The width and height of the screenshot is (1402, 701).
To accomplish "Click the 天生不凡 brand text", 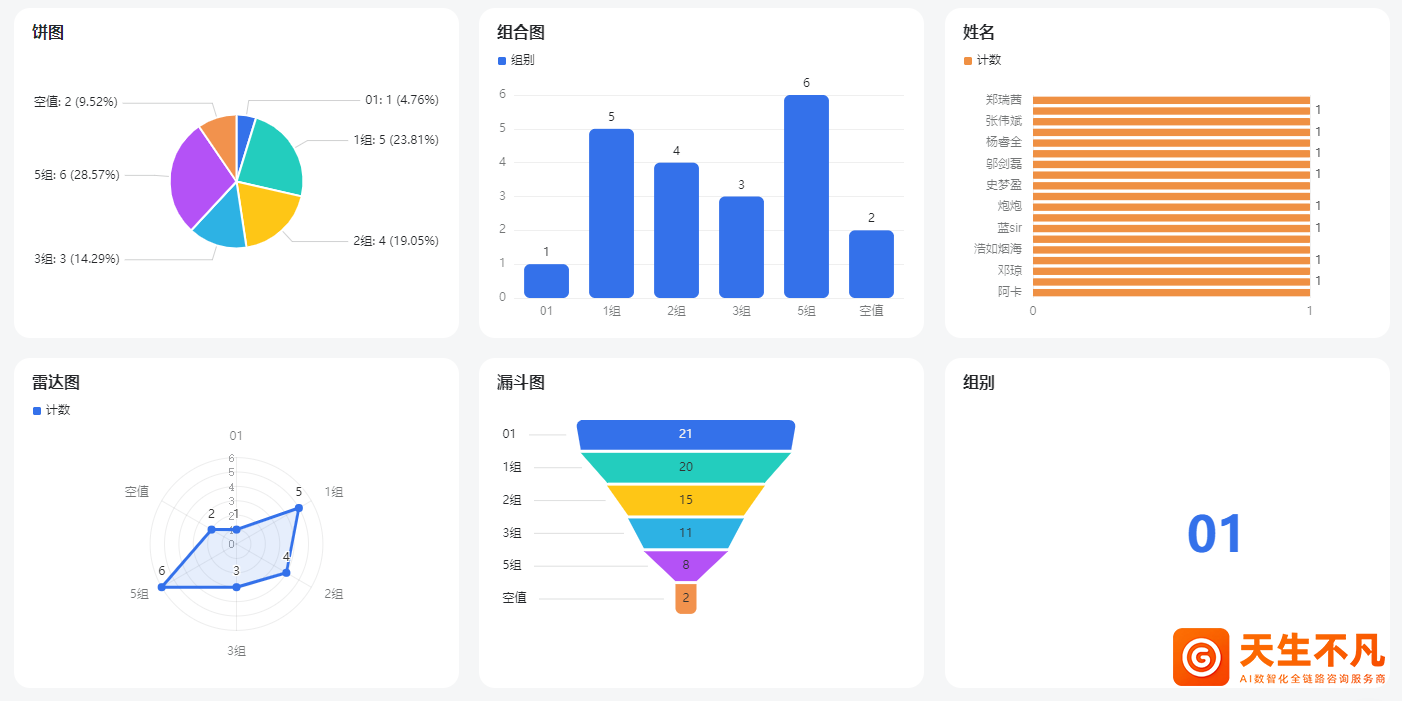I will [x=1311, y=650].
